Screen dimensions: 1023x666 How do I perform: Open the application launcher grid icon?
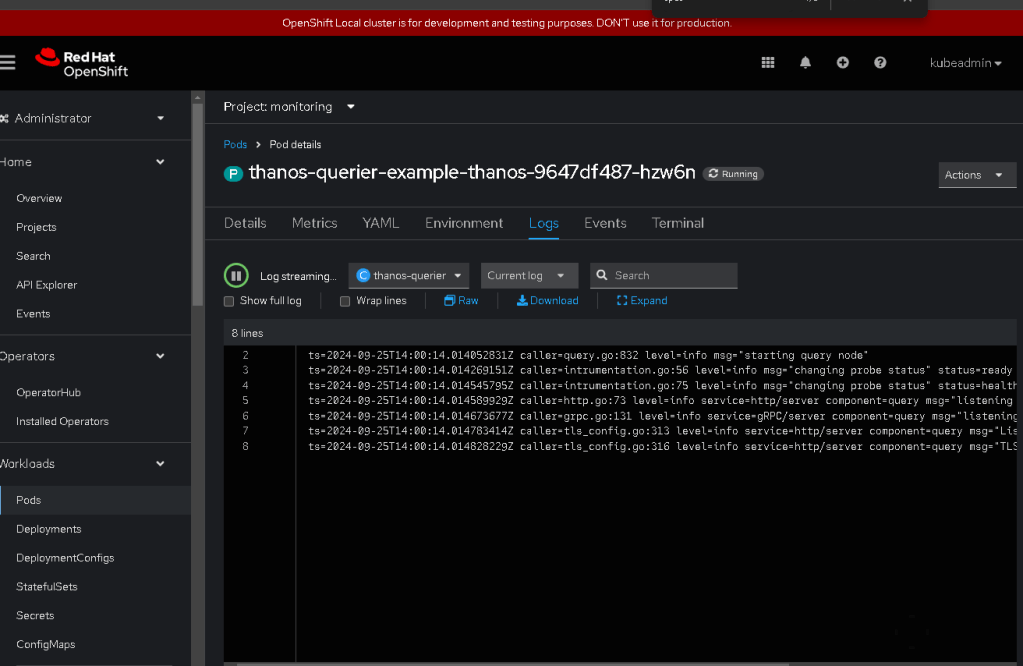click(x=768, y=63)
